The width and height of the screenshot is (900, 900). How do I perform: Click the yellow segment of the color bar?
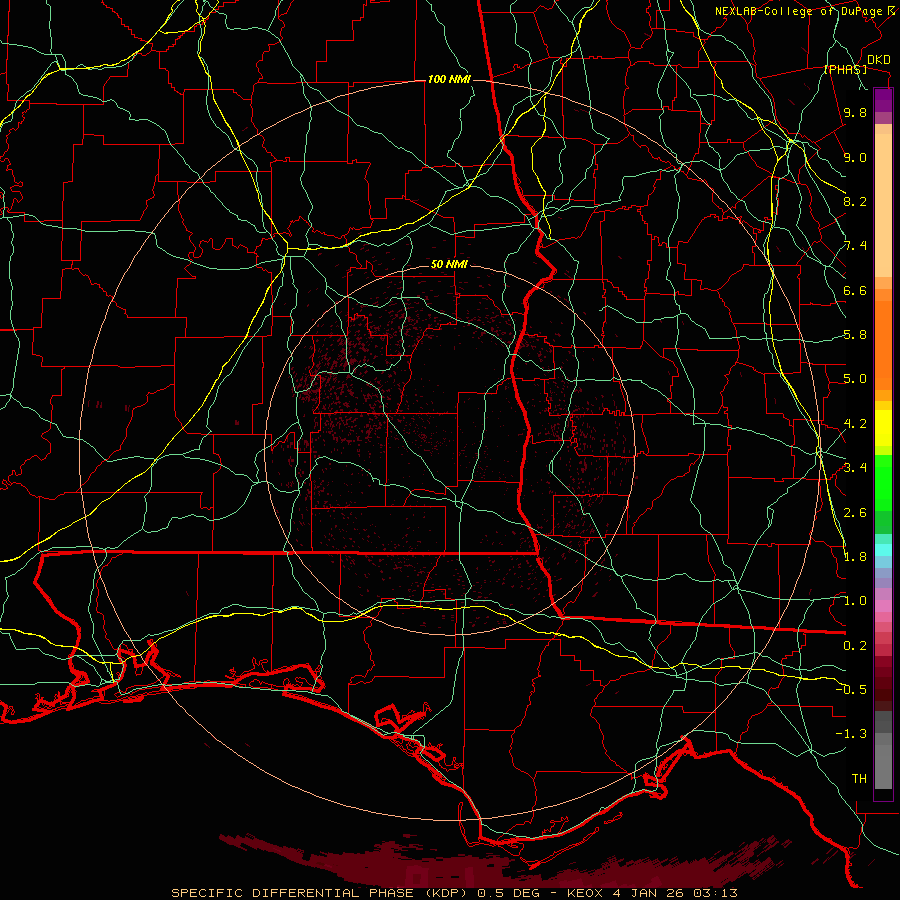pos(883,428)
